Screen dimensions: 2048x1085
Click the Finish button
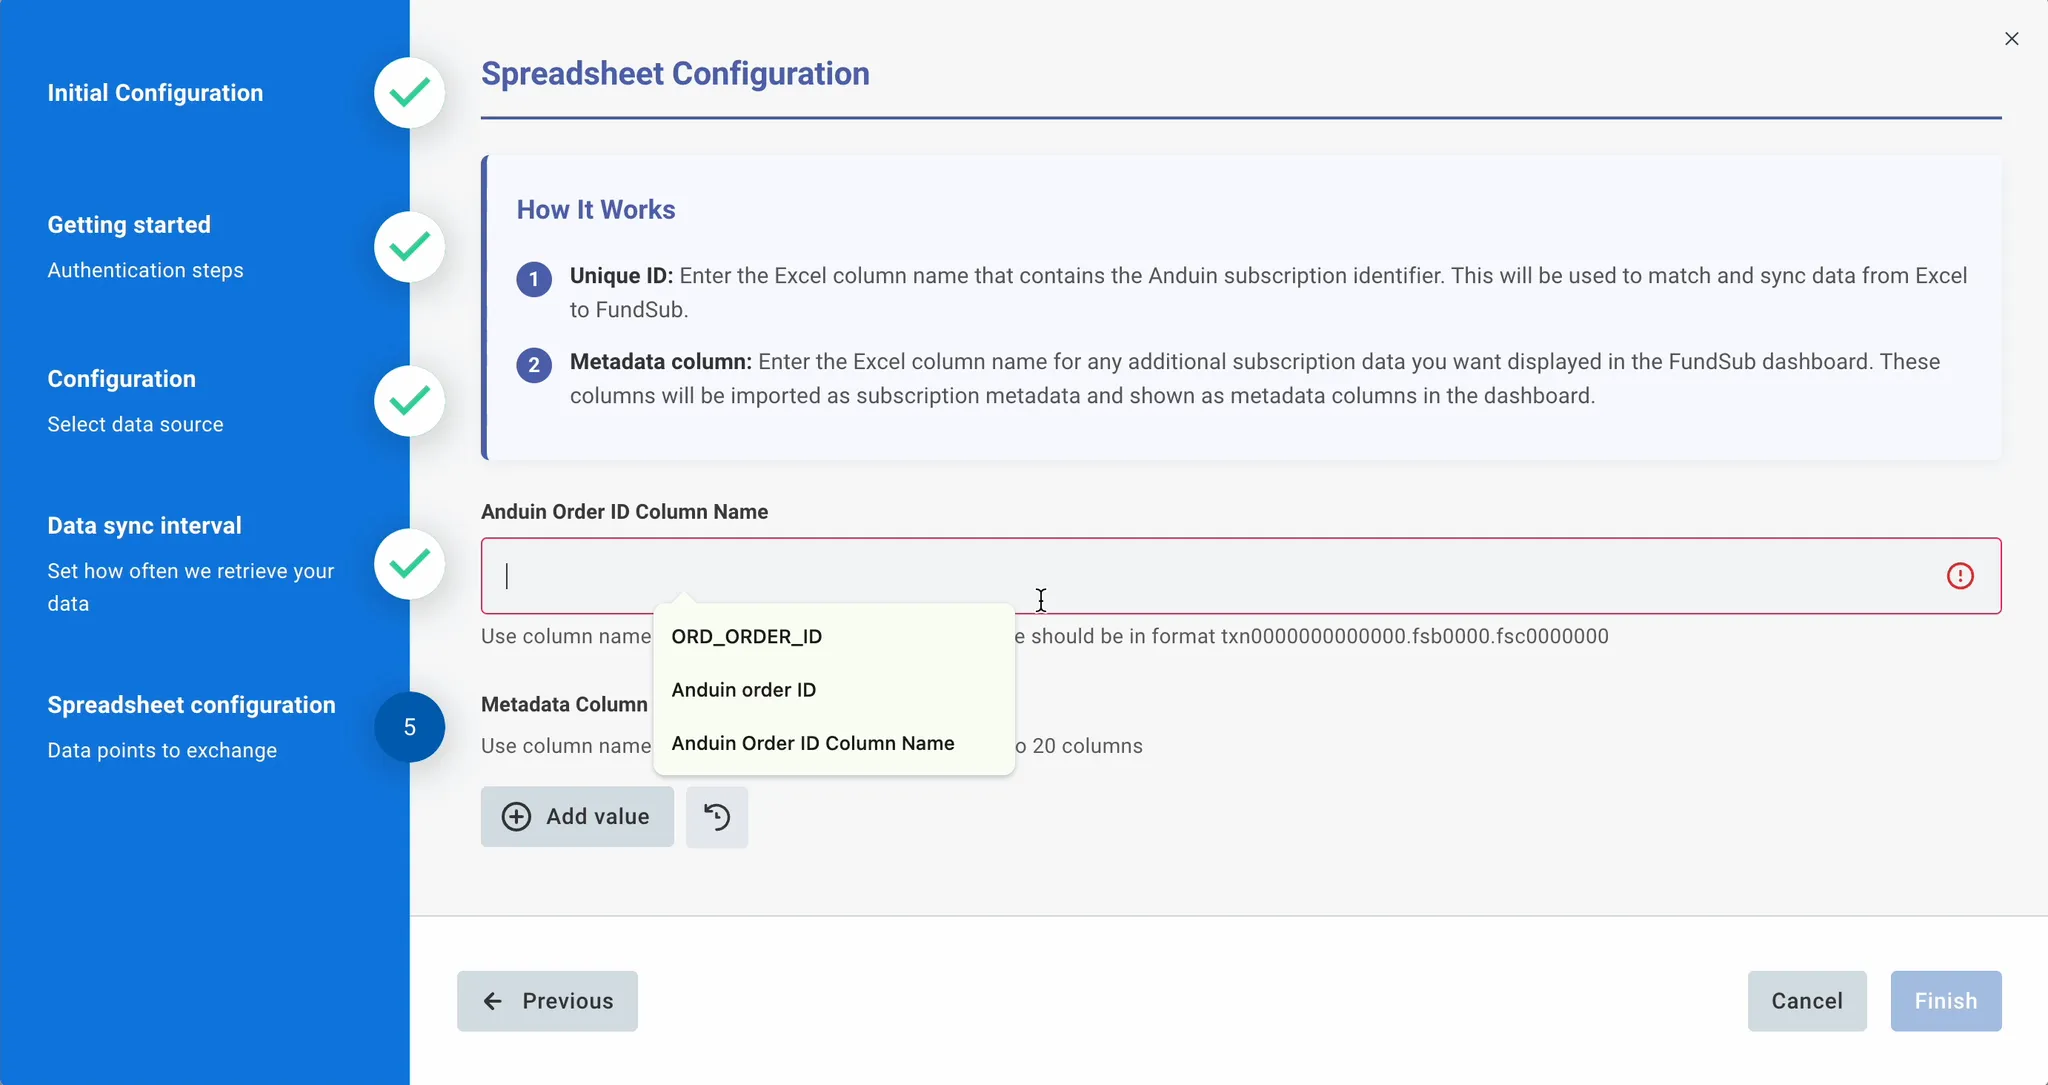pos(1945,1001)
